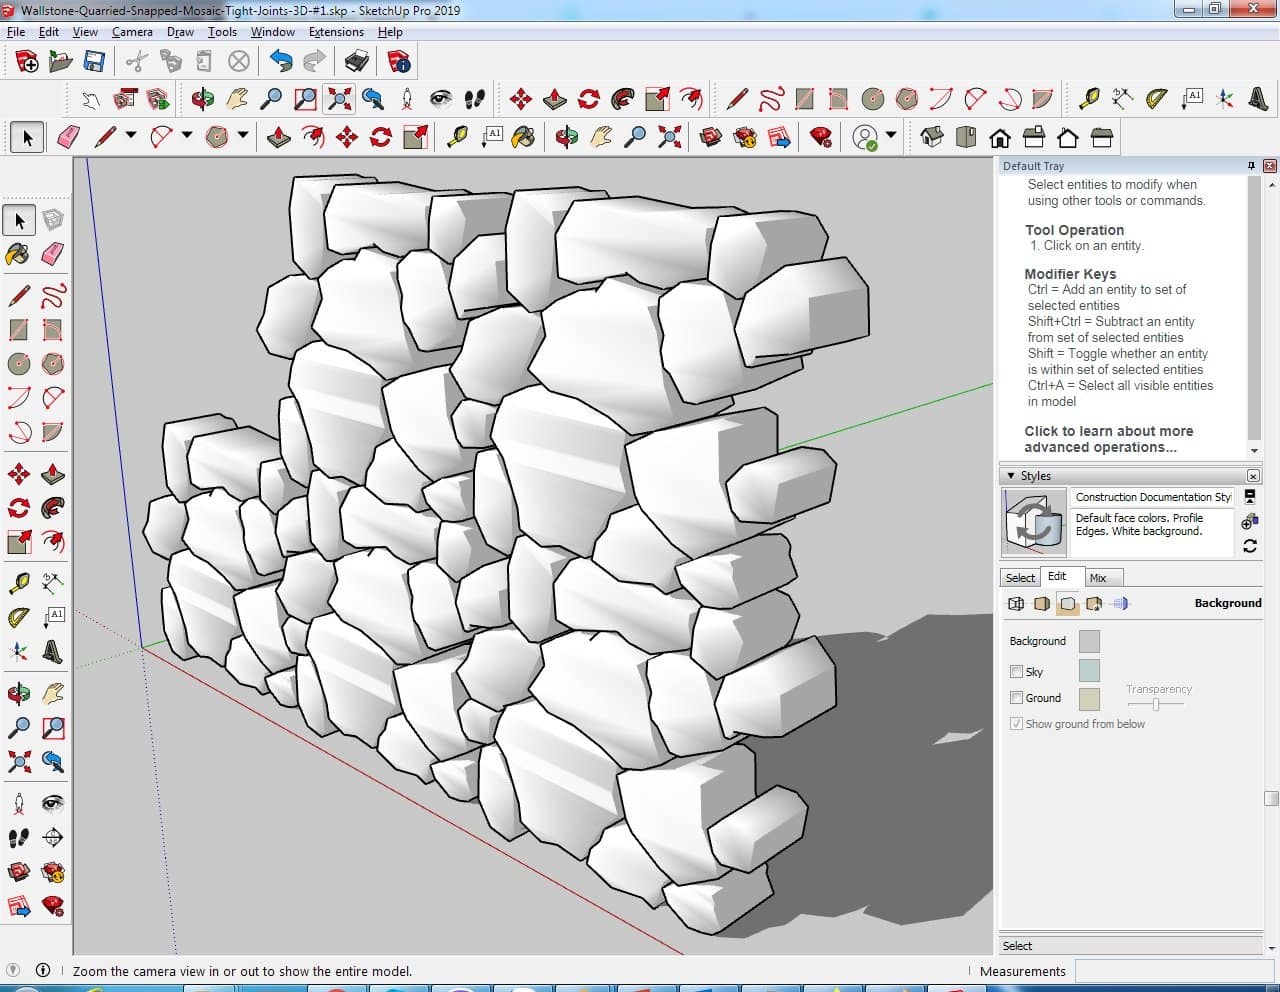Enable the Ground checkbox
Screen dimensions: 1280x992
click(x=1017, y=698)
